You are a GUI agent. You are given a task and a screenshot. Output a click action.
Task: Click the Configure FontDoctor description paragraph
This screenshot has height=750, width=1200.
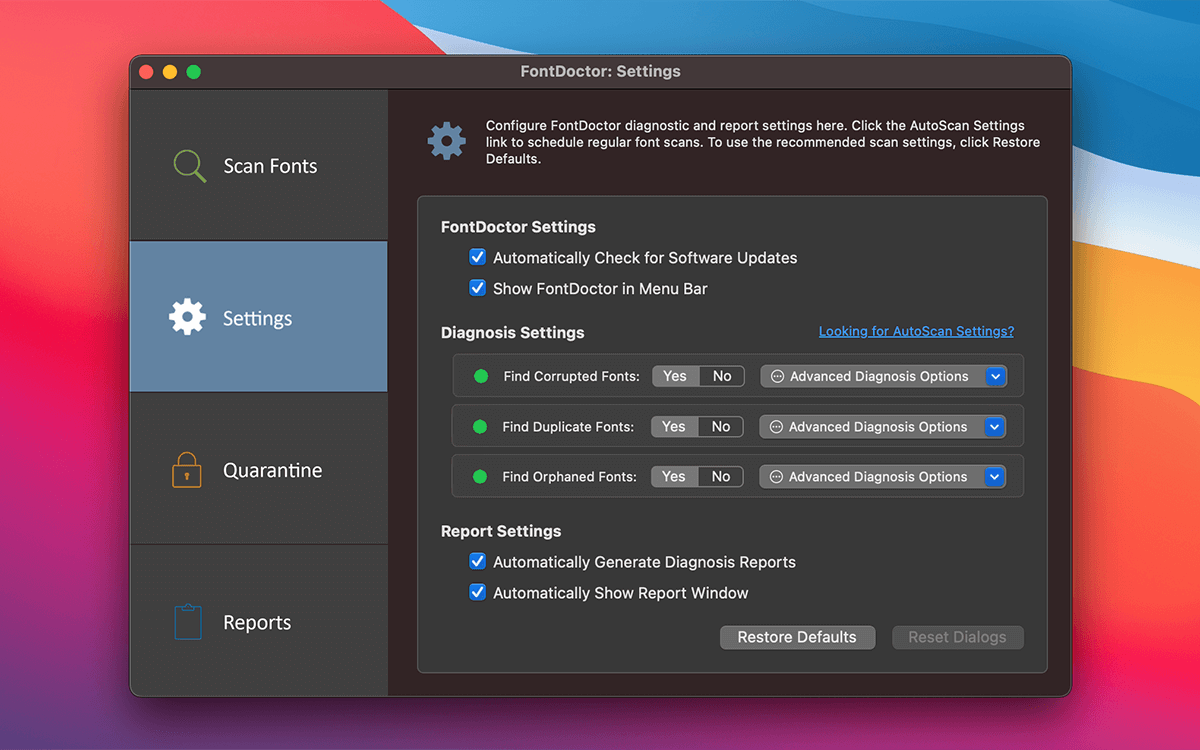tap(763, 143)
